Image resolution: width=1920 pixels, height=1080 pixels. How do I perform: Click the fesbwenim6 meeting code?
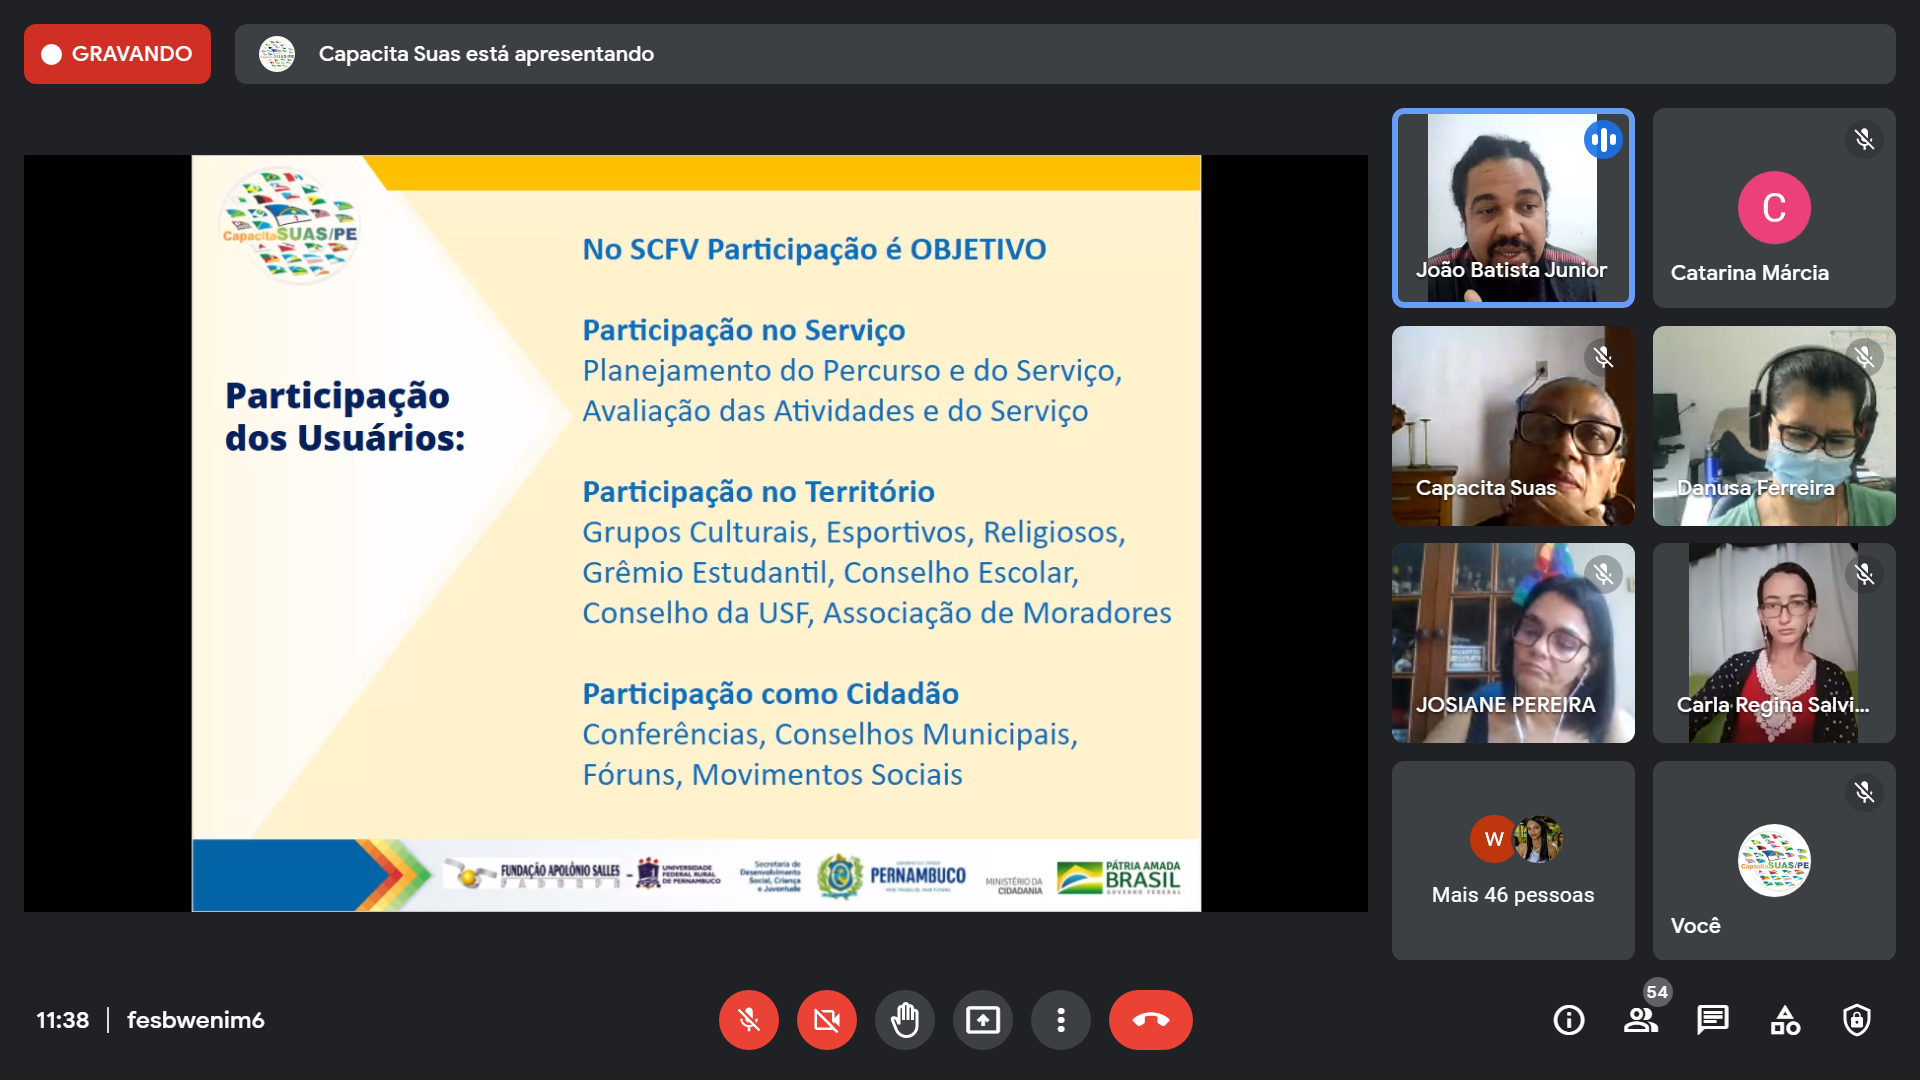195,1020
